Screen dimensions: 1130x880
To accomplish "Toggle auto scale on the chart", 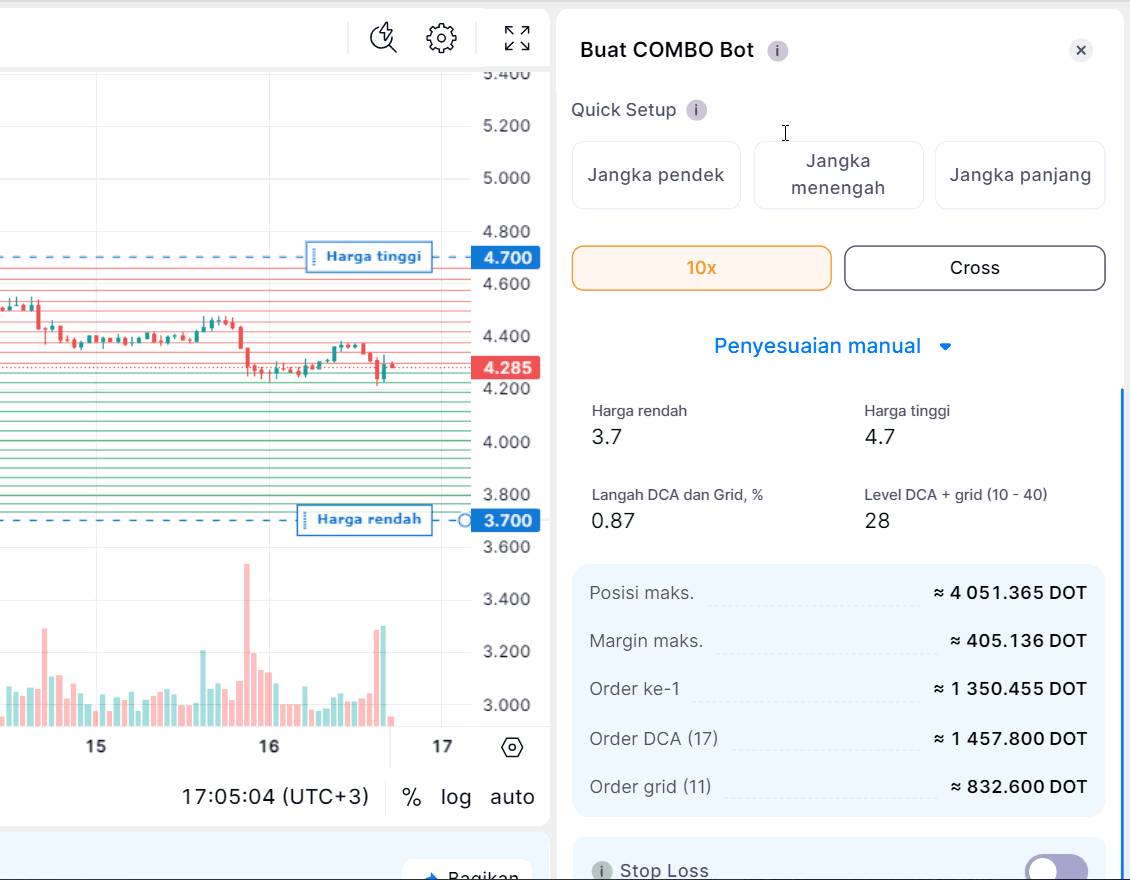I will click(x=512, y=797).
